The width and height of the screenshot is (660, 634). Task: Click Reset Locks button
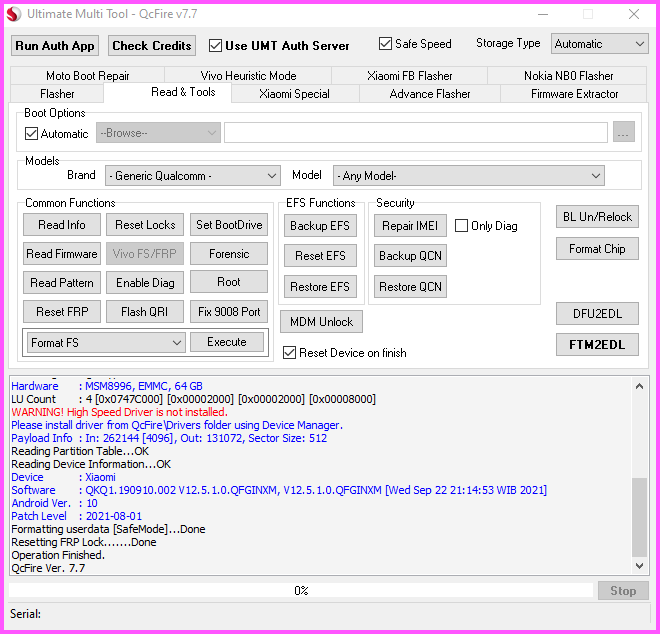click(x=145, y=225)
